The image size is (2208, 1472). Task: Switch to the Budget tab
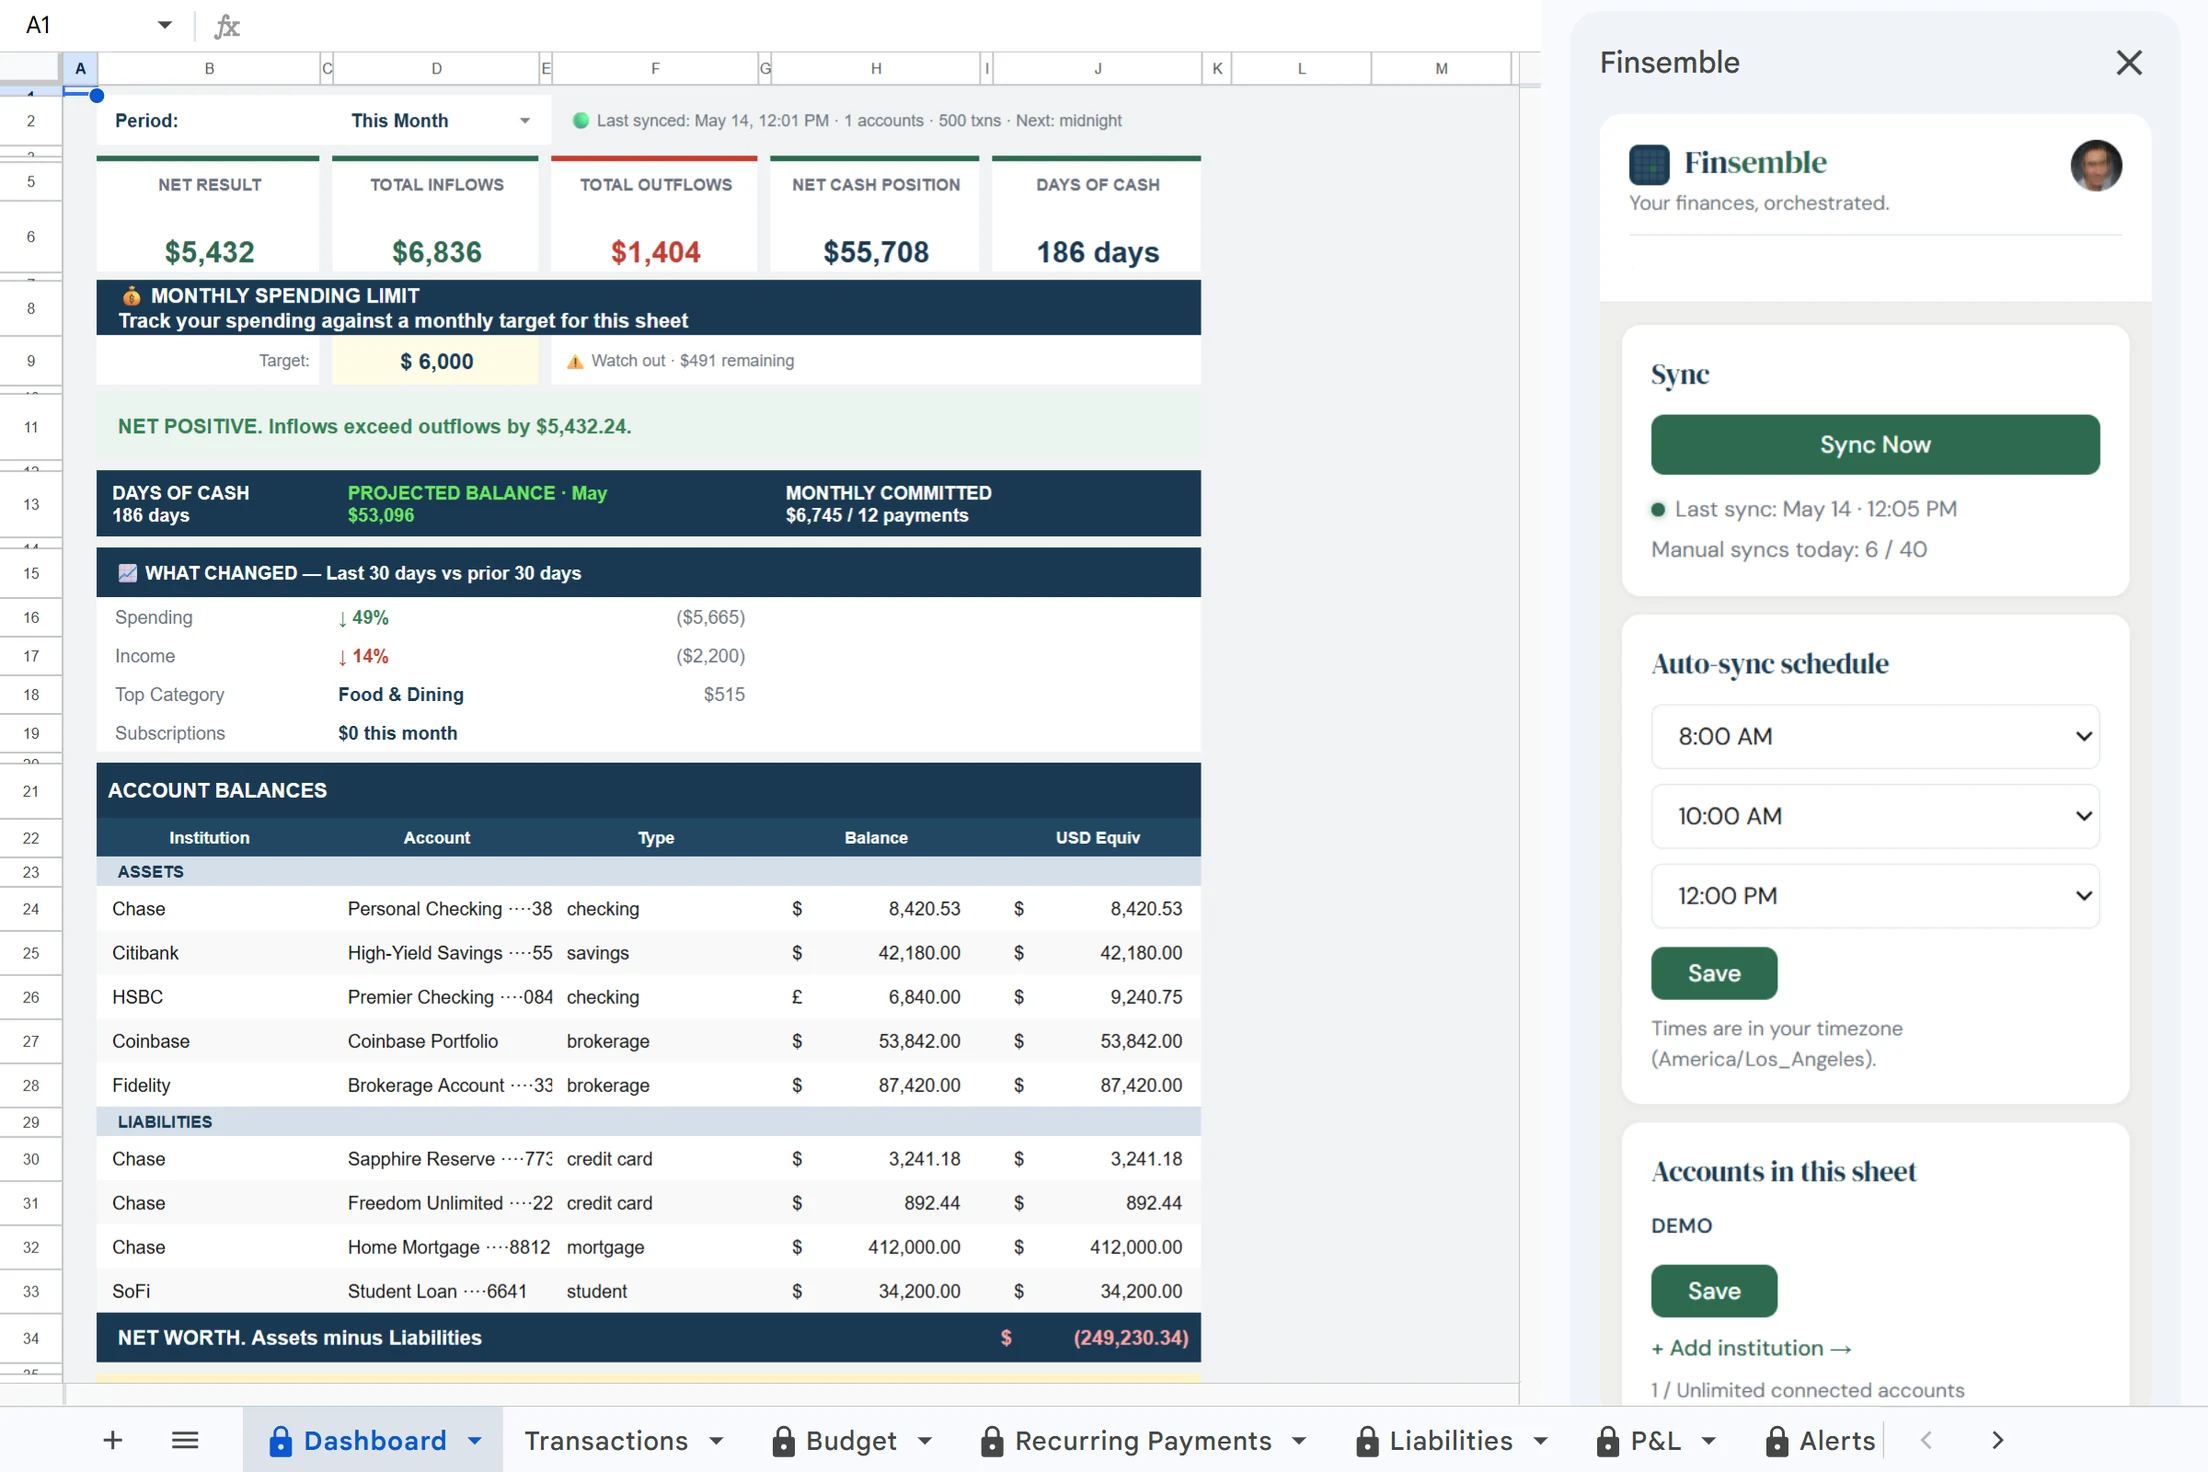[851, 1440]
